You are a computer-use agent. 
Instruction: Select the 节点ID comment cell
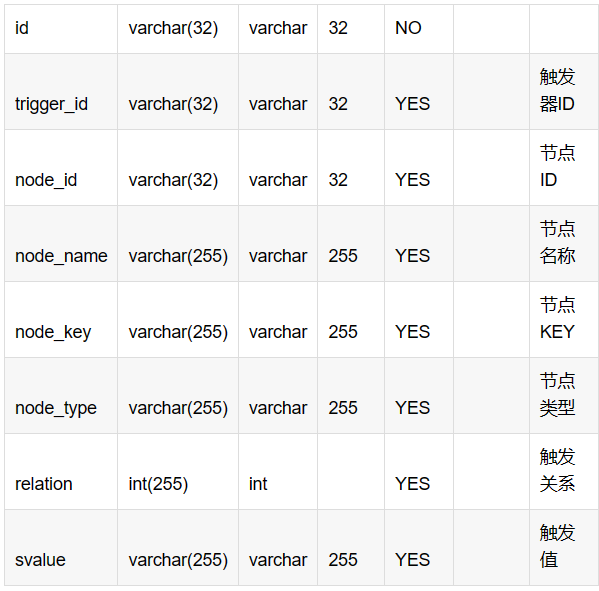(564, 168)
